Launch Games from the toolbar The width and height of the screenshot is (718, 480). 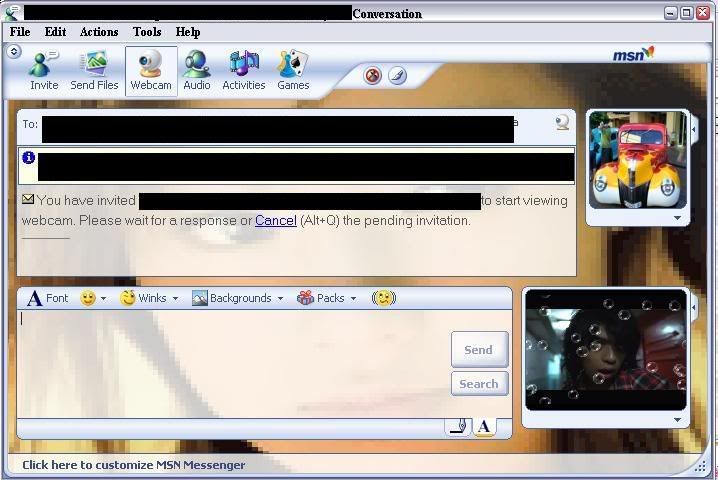[293, 70]
